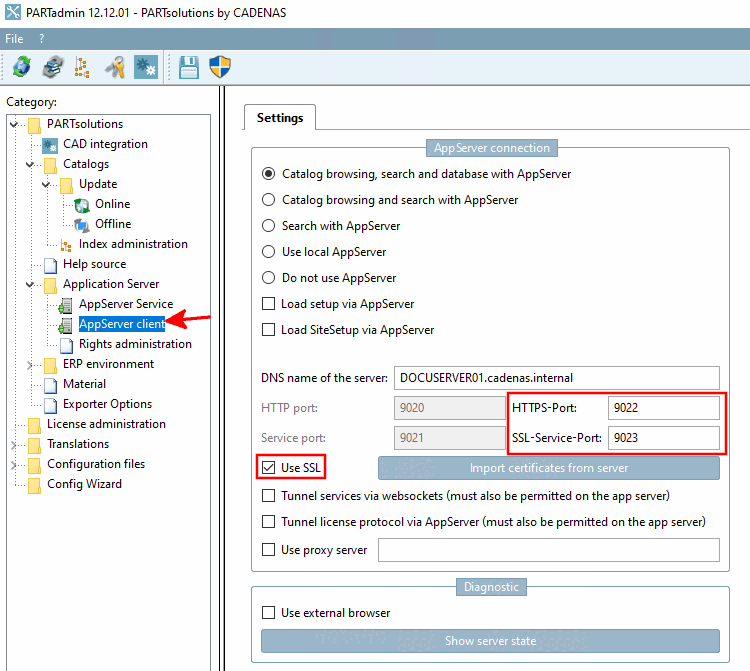Select Use local AppServer option

pyautogui.click(x=268, y=252)
